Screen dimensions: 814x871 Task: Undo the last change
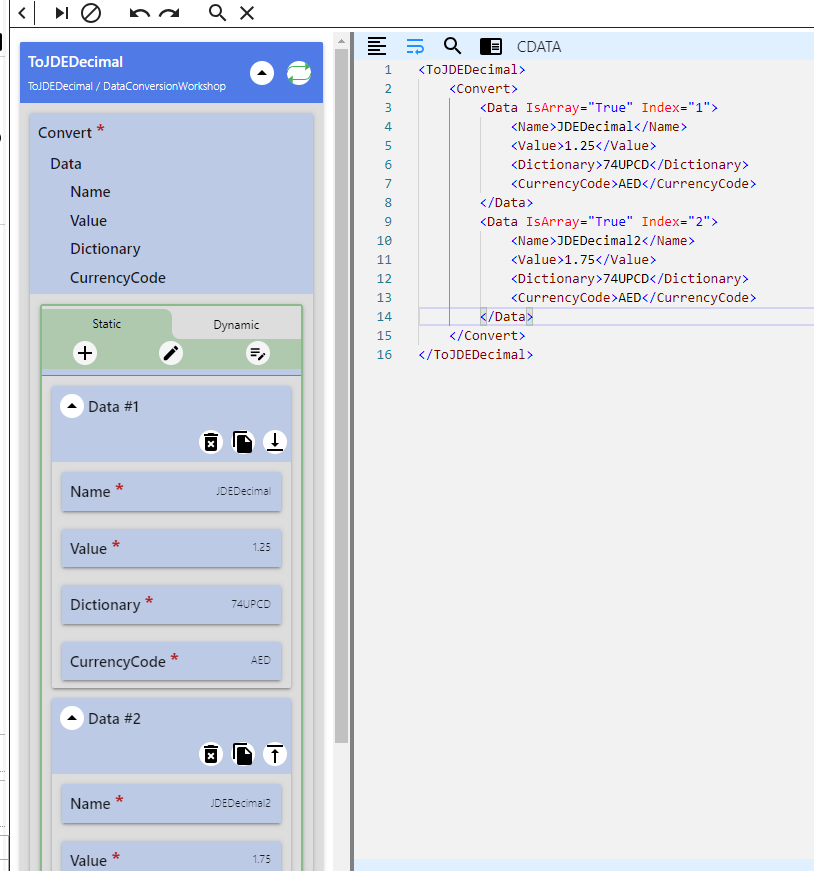click(139, 13)
